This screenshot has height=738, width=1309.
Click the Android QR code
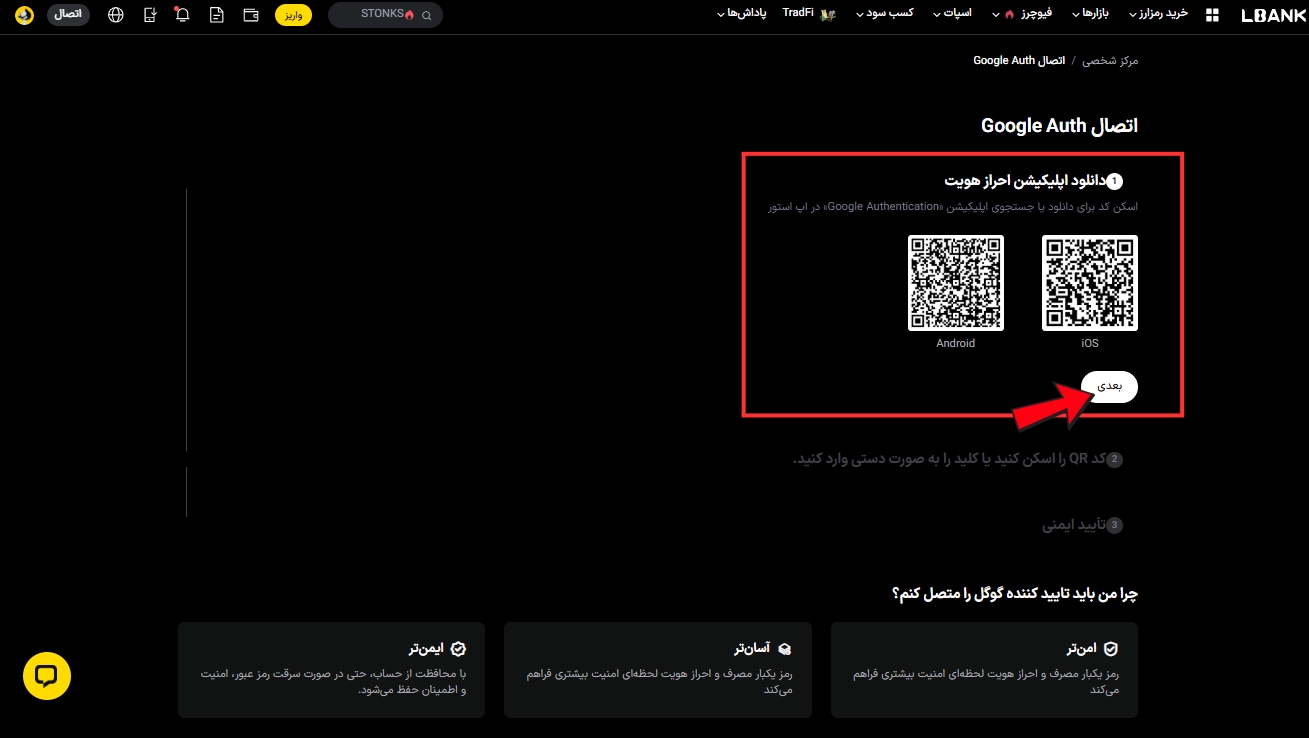pos(956,283)
